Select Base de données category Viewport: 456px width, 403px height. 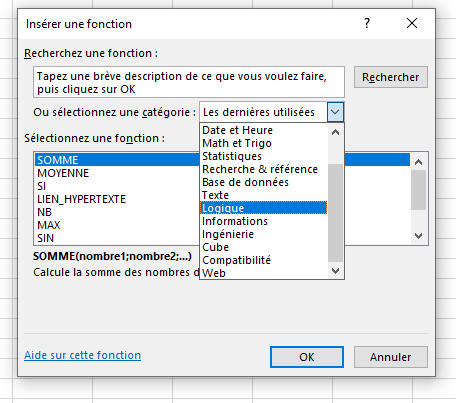[x=263, y=182]
